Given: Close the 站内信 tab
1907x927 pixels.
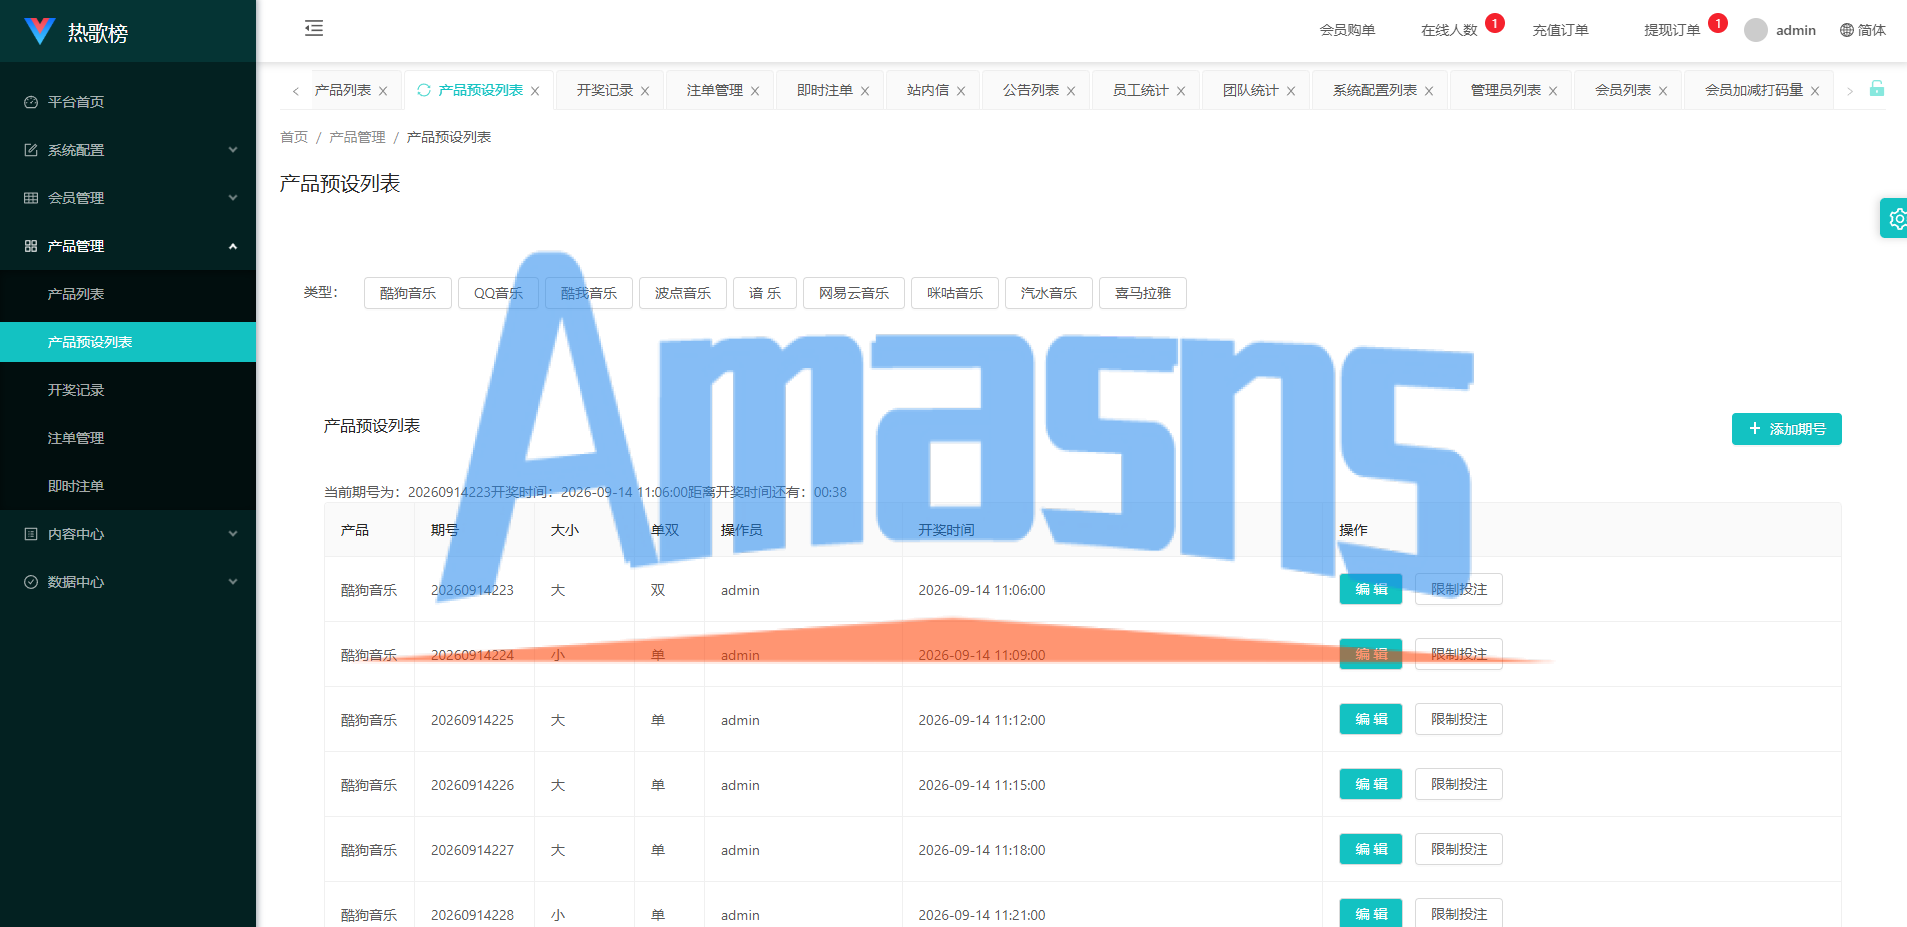Looking at the screenshot, I should click(961, 91).
